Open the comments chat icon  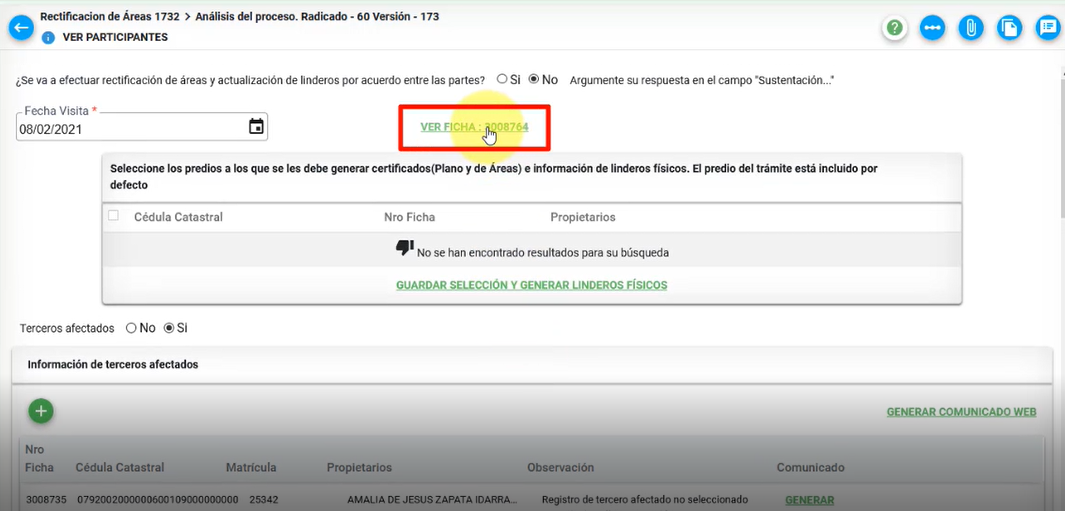tap(1047, 28)
